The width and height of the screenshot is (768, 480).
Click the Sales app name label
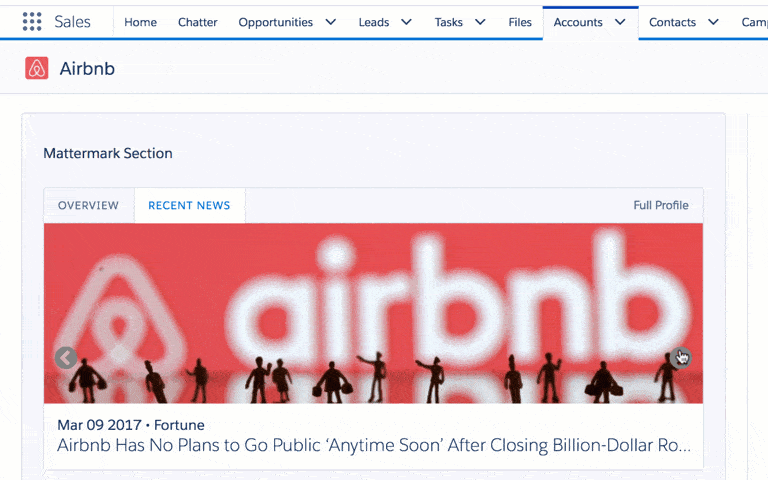72,22
